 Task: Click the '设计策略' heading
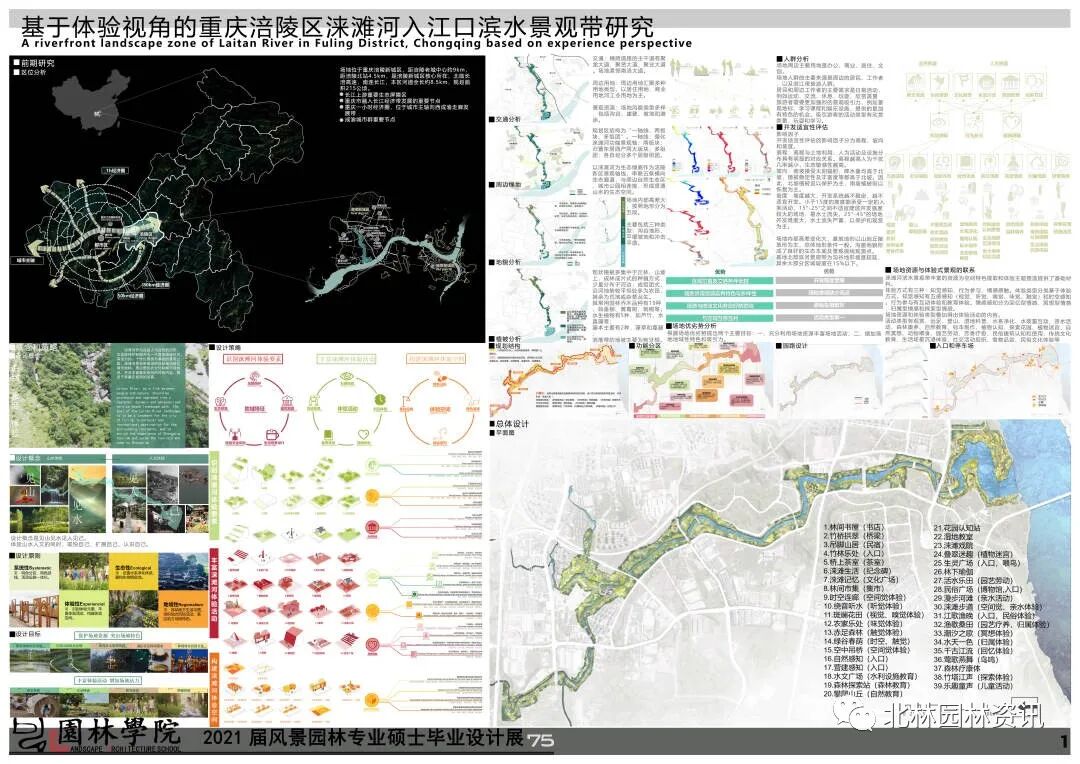[x=226, y=348]
